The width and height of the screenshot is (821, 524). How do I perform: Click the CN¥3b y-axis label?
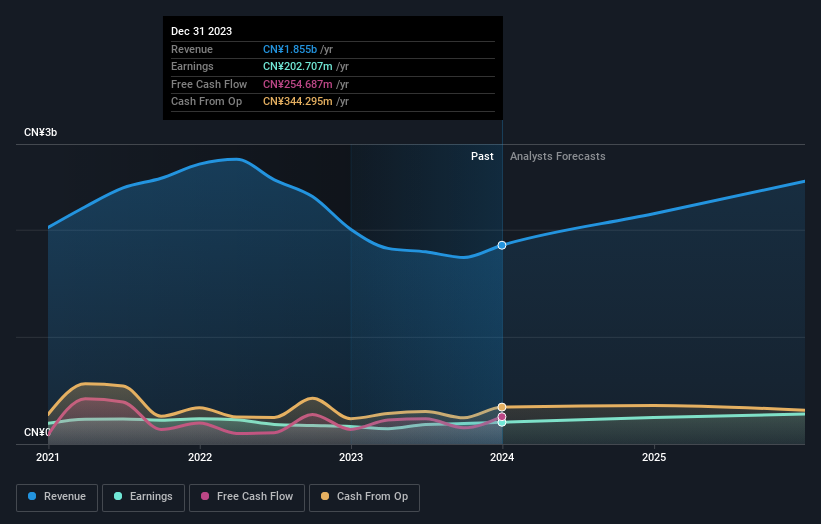(40, 132)
